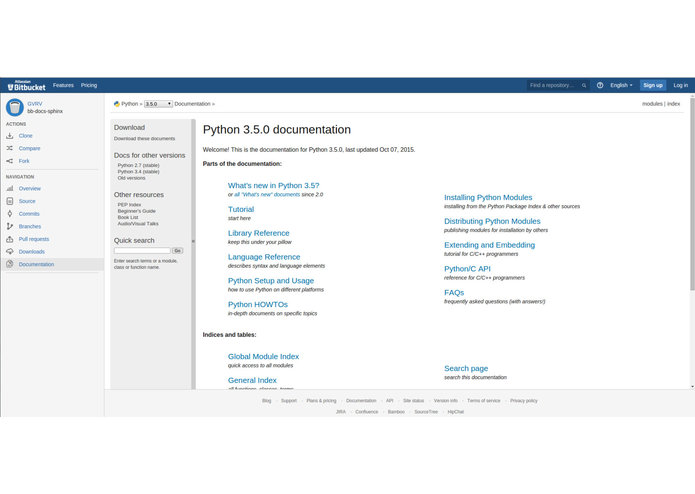Screen dimensions: 695x494
Task: Click the modules link at top right
Action: (652, 104)
